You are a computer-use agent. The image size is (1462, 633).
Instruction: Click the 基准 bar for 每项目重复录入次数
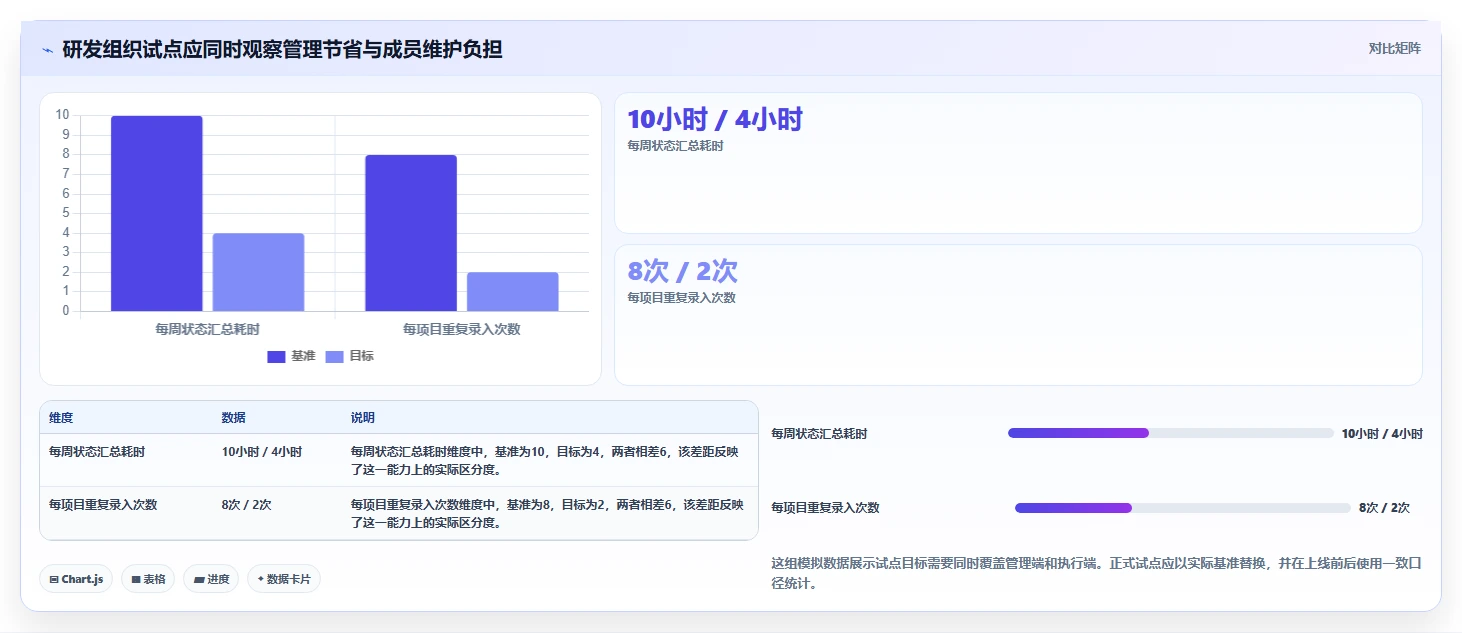coord(411,233)
